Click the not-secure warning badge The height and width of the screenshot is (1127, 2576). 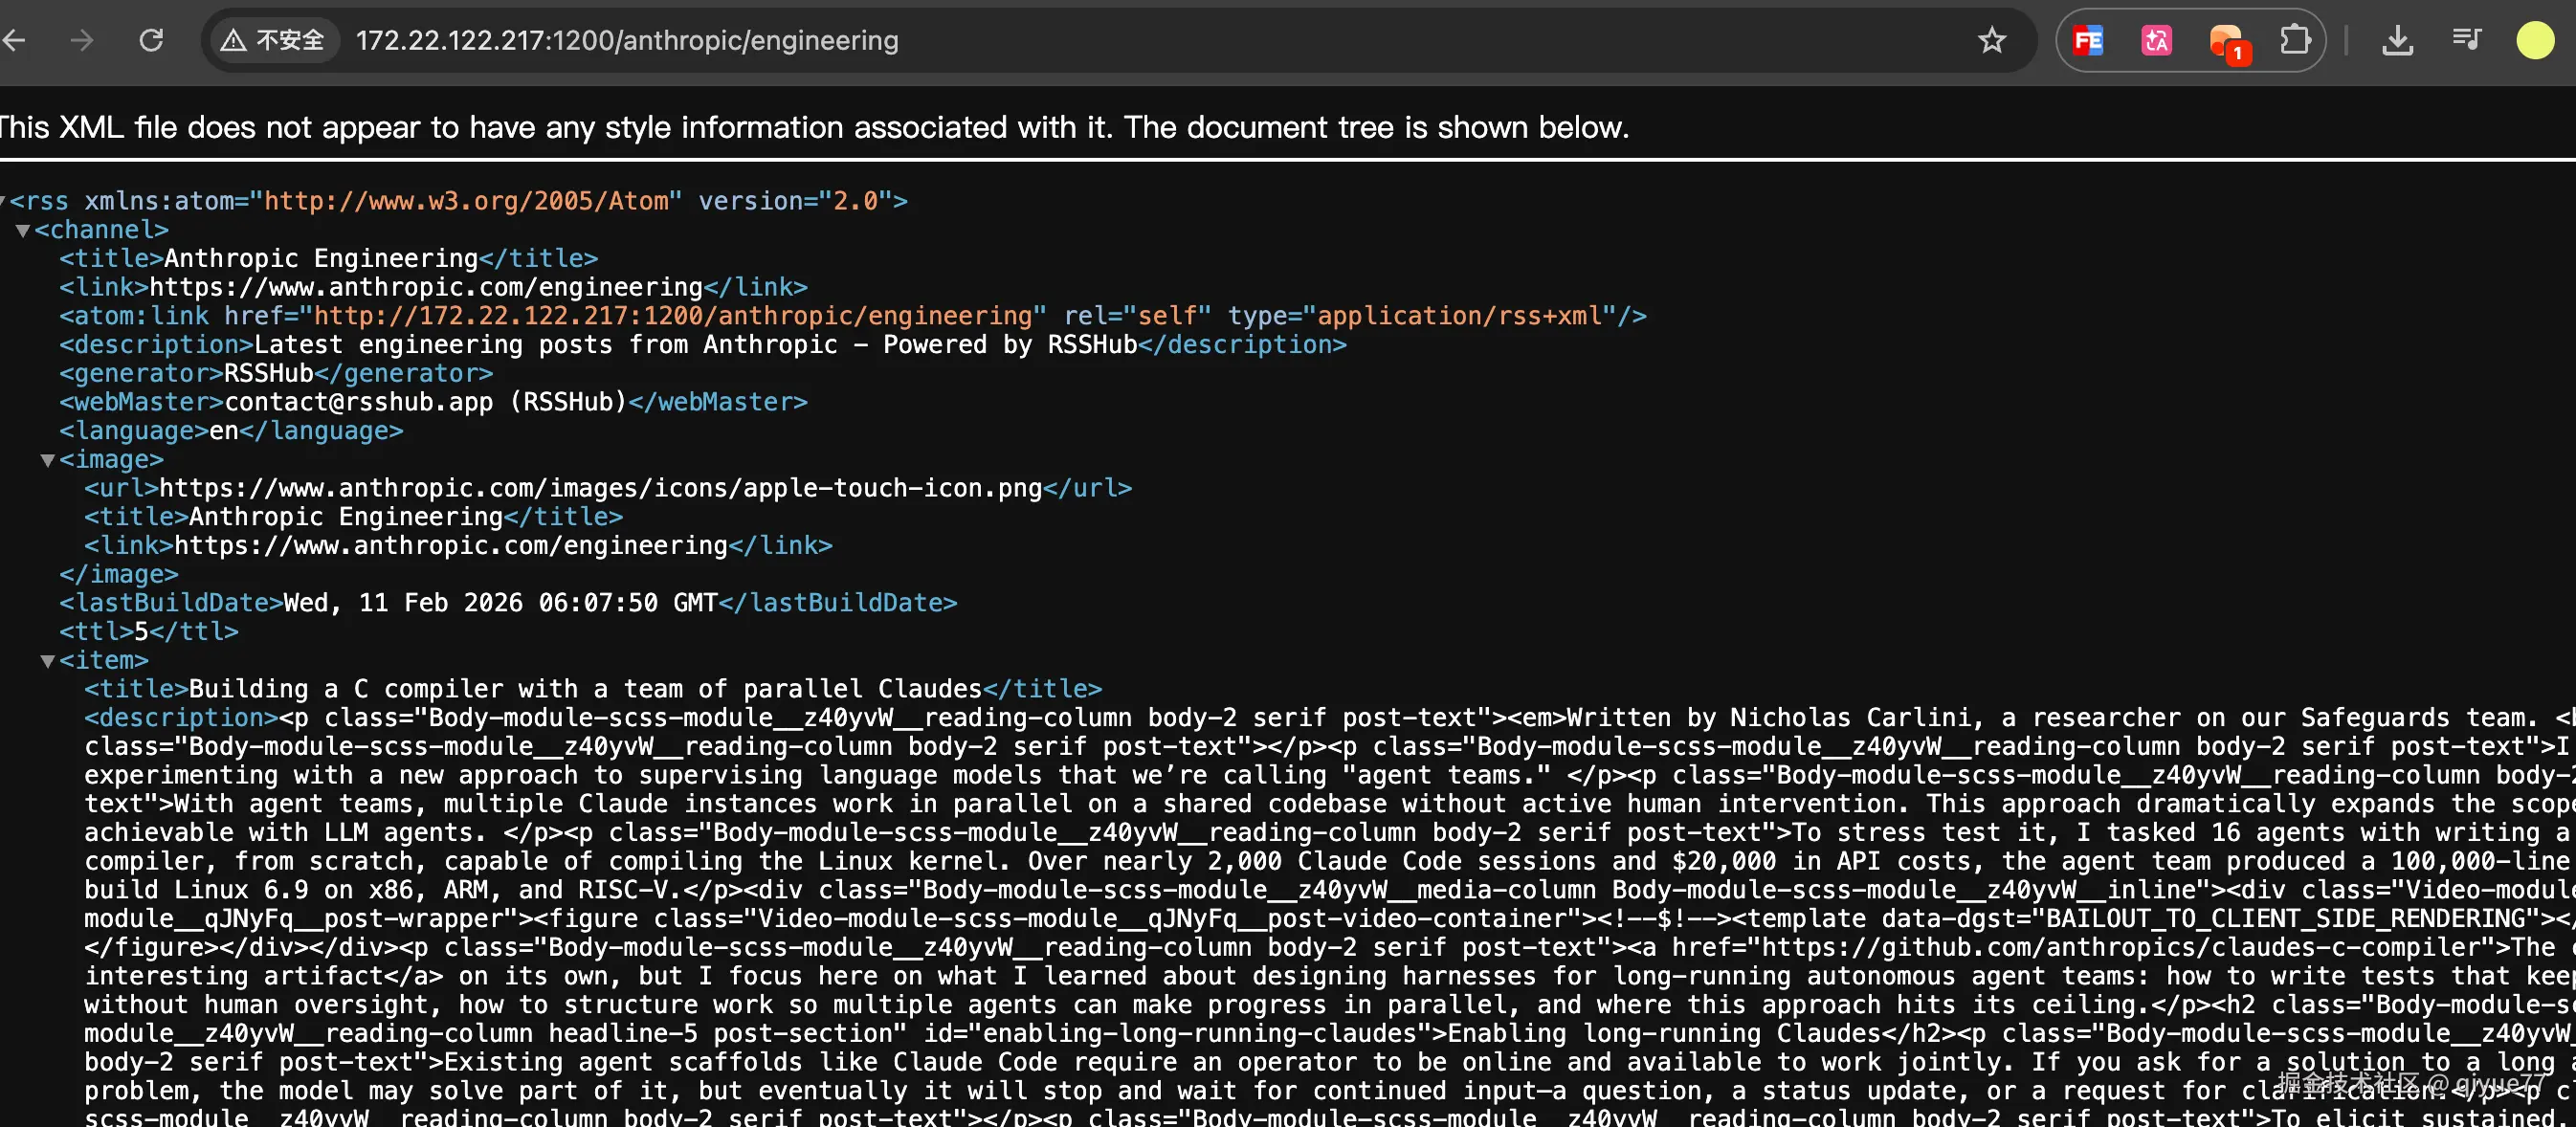point(273,40)
